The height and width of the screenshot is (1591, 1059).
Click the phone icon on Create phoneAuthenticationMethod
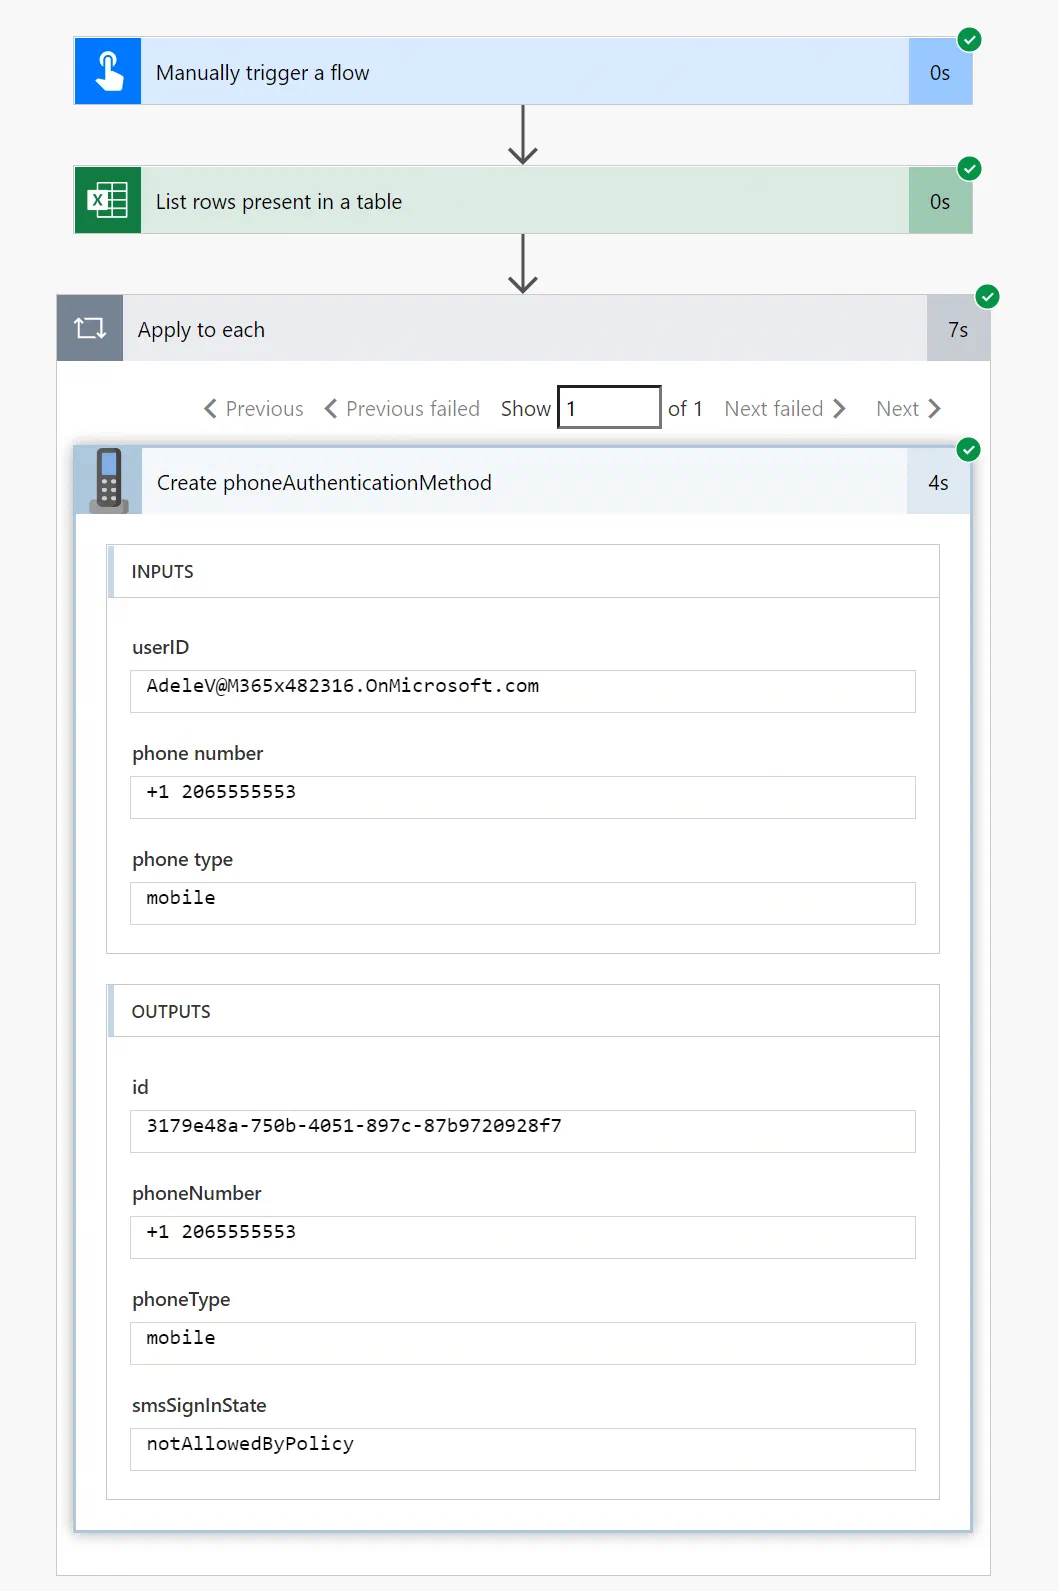pos(109,481)
